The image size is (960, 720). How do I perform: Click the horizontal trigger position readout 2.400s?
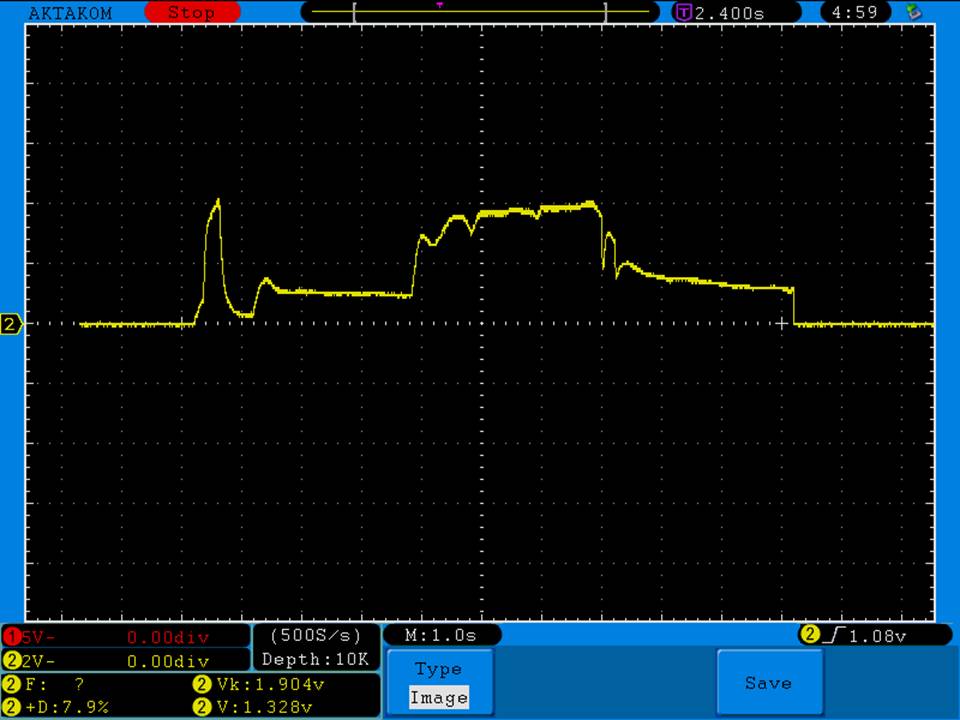[x=730, y=13]
